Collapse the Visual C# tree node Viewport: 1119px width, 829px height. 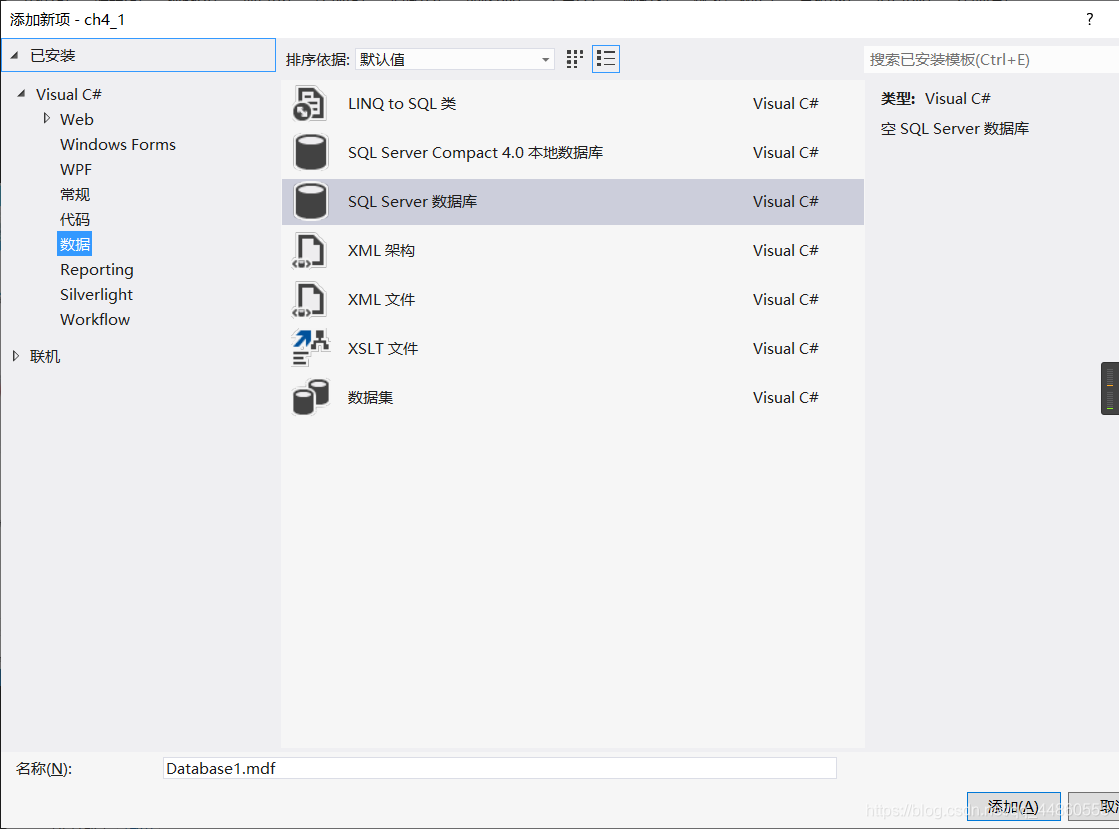tap(21, 93)
